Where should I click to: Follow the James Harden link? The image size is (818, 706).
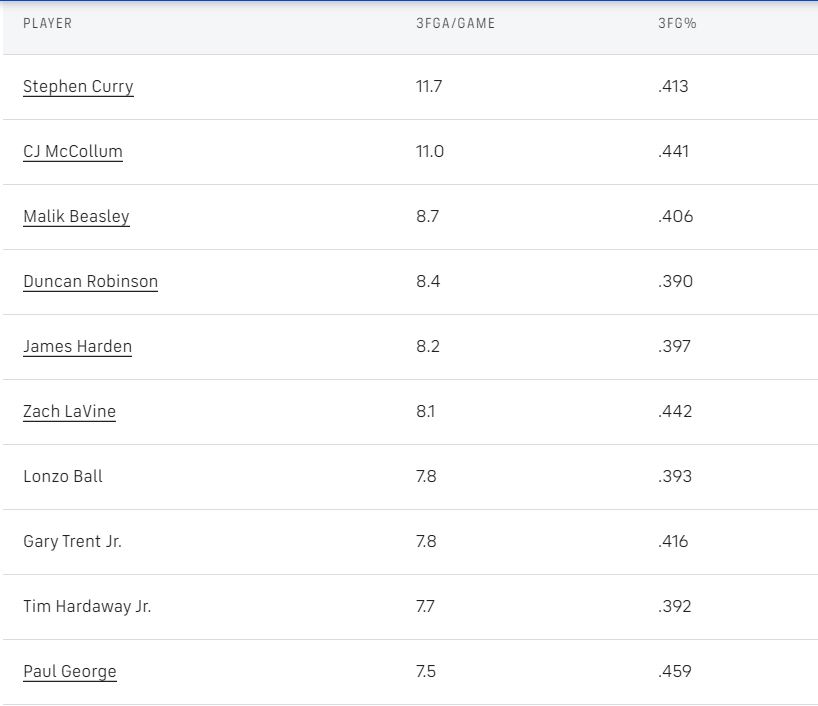(x=77, y=347)
